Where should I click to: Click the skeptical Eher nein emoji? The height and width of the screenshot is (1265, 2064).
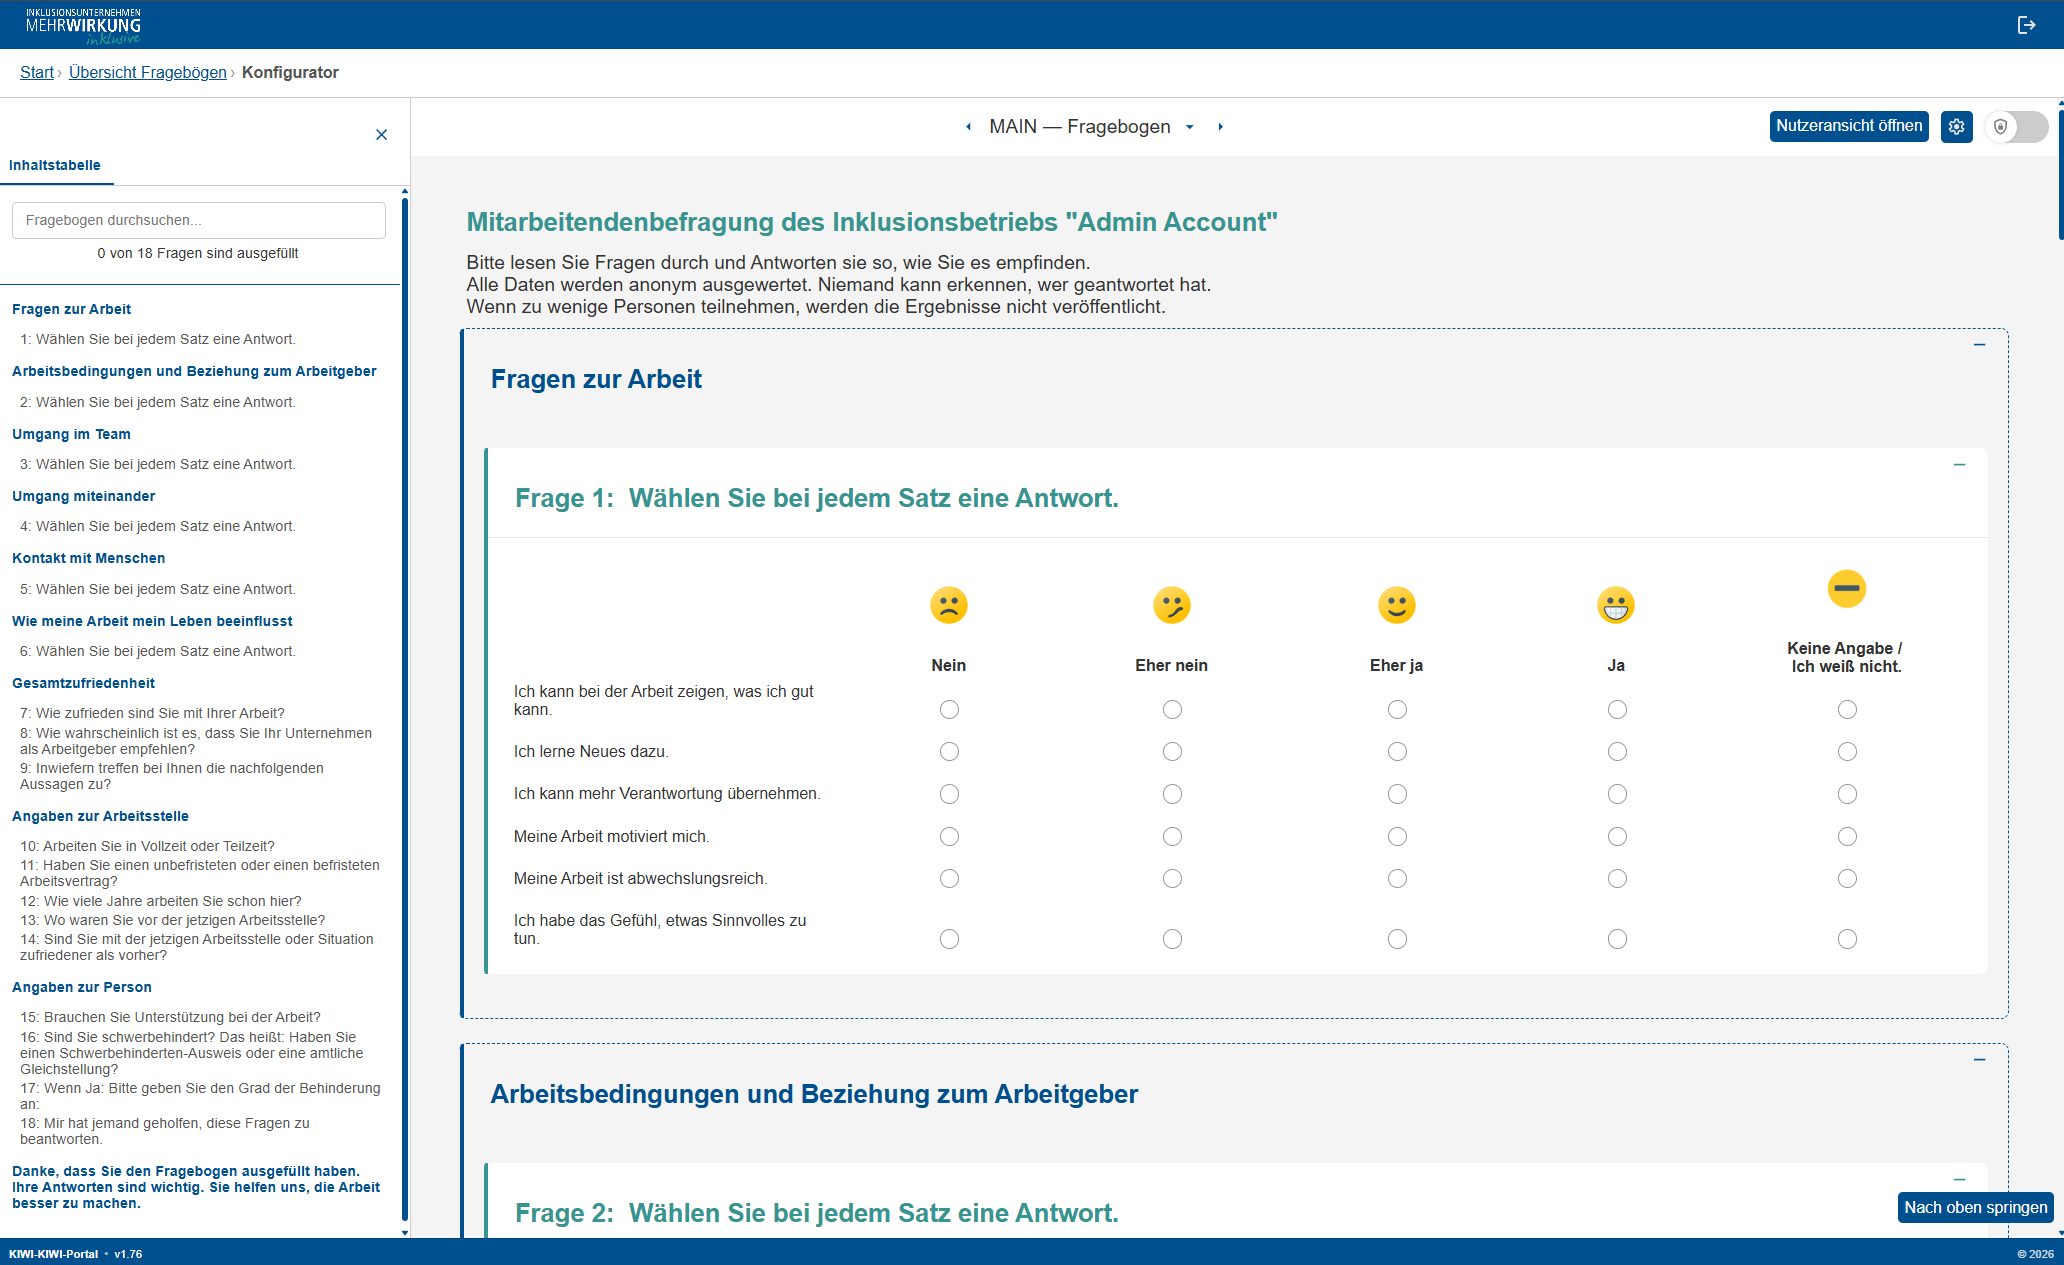coord(1171,605)
